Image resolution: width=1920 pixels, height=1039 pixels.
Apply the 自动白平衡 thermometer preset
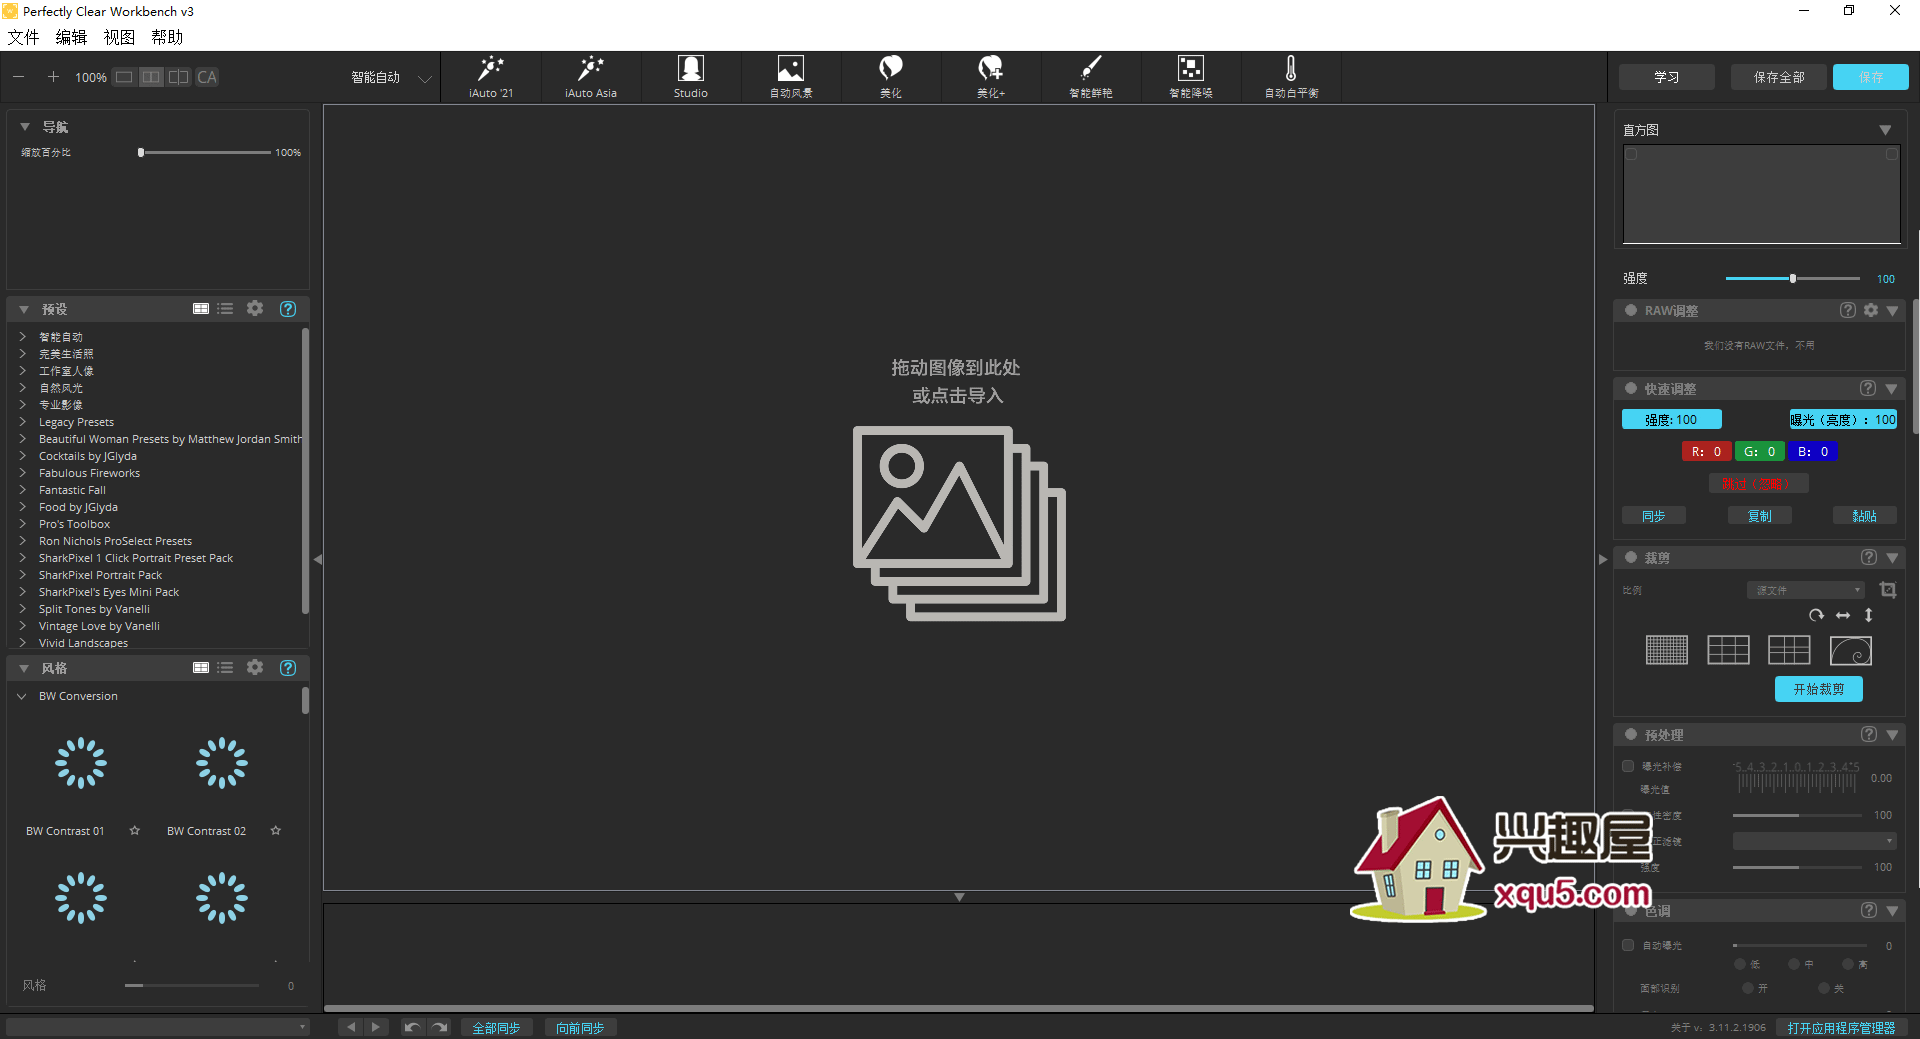pos(1291,77)
